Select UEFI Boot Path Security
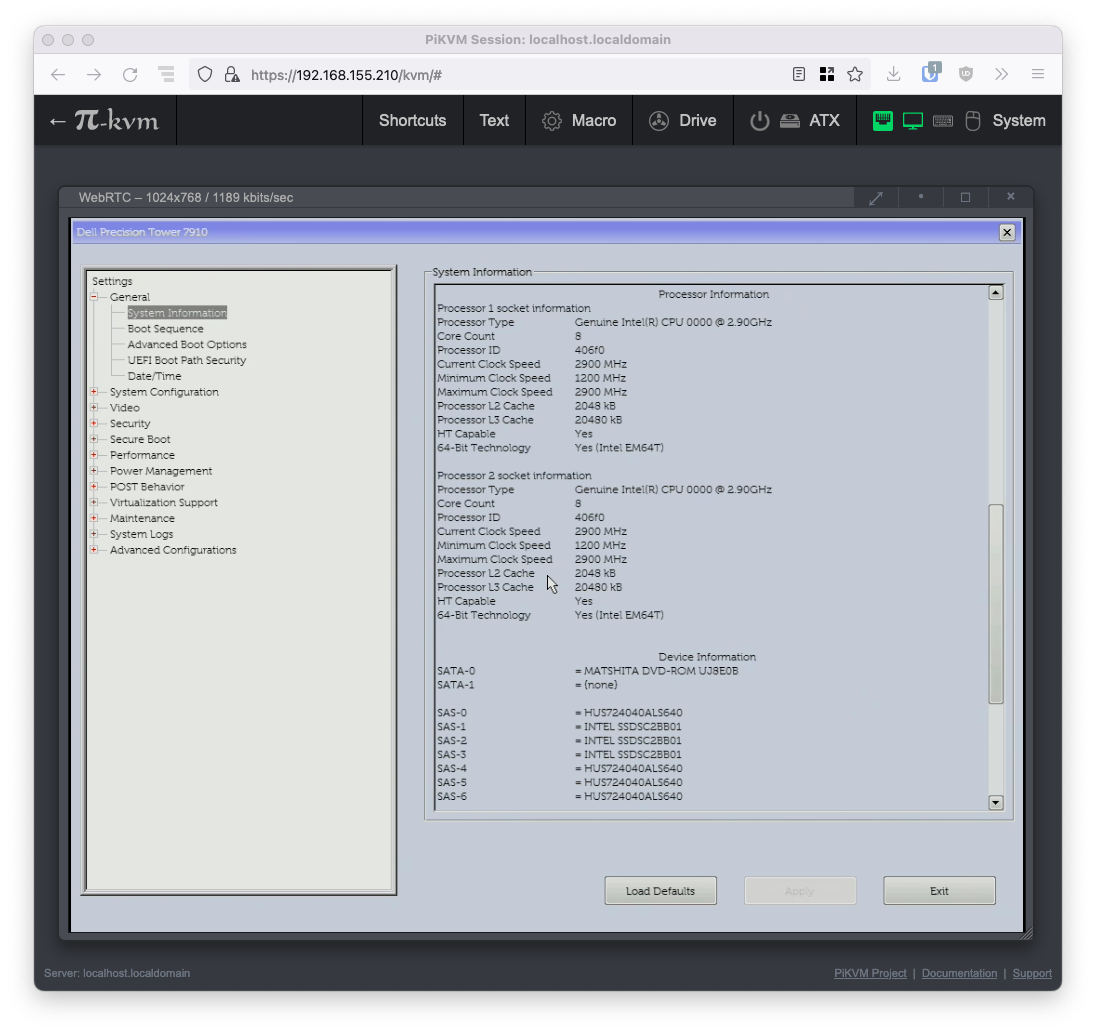1096x1033 pixels. 187,361
